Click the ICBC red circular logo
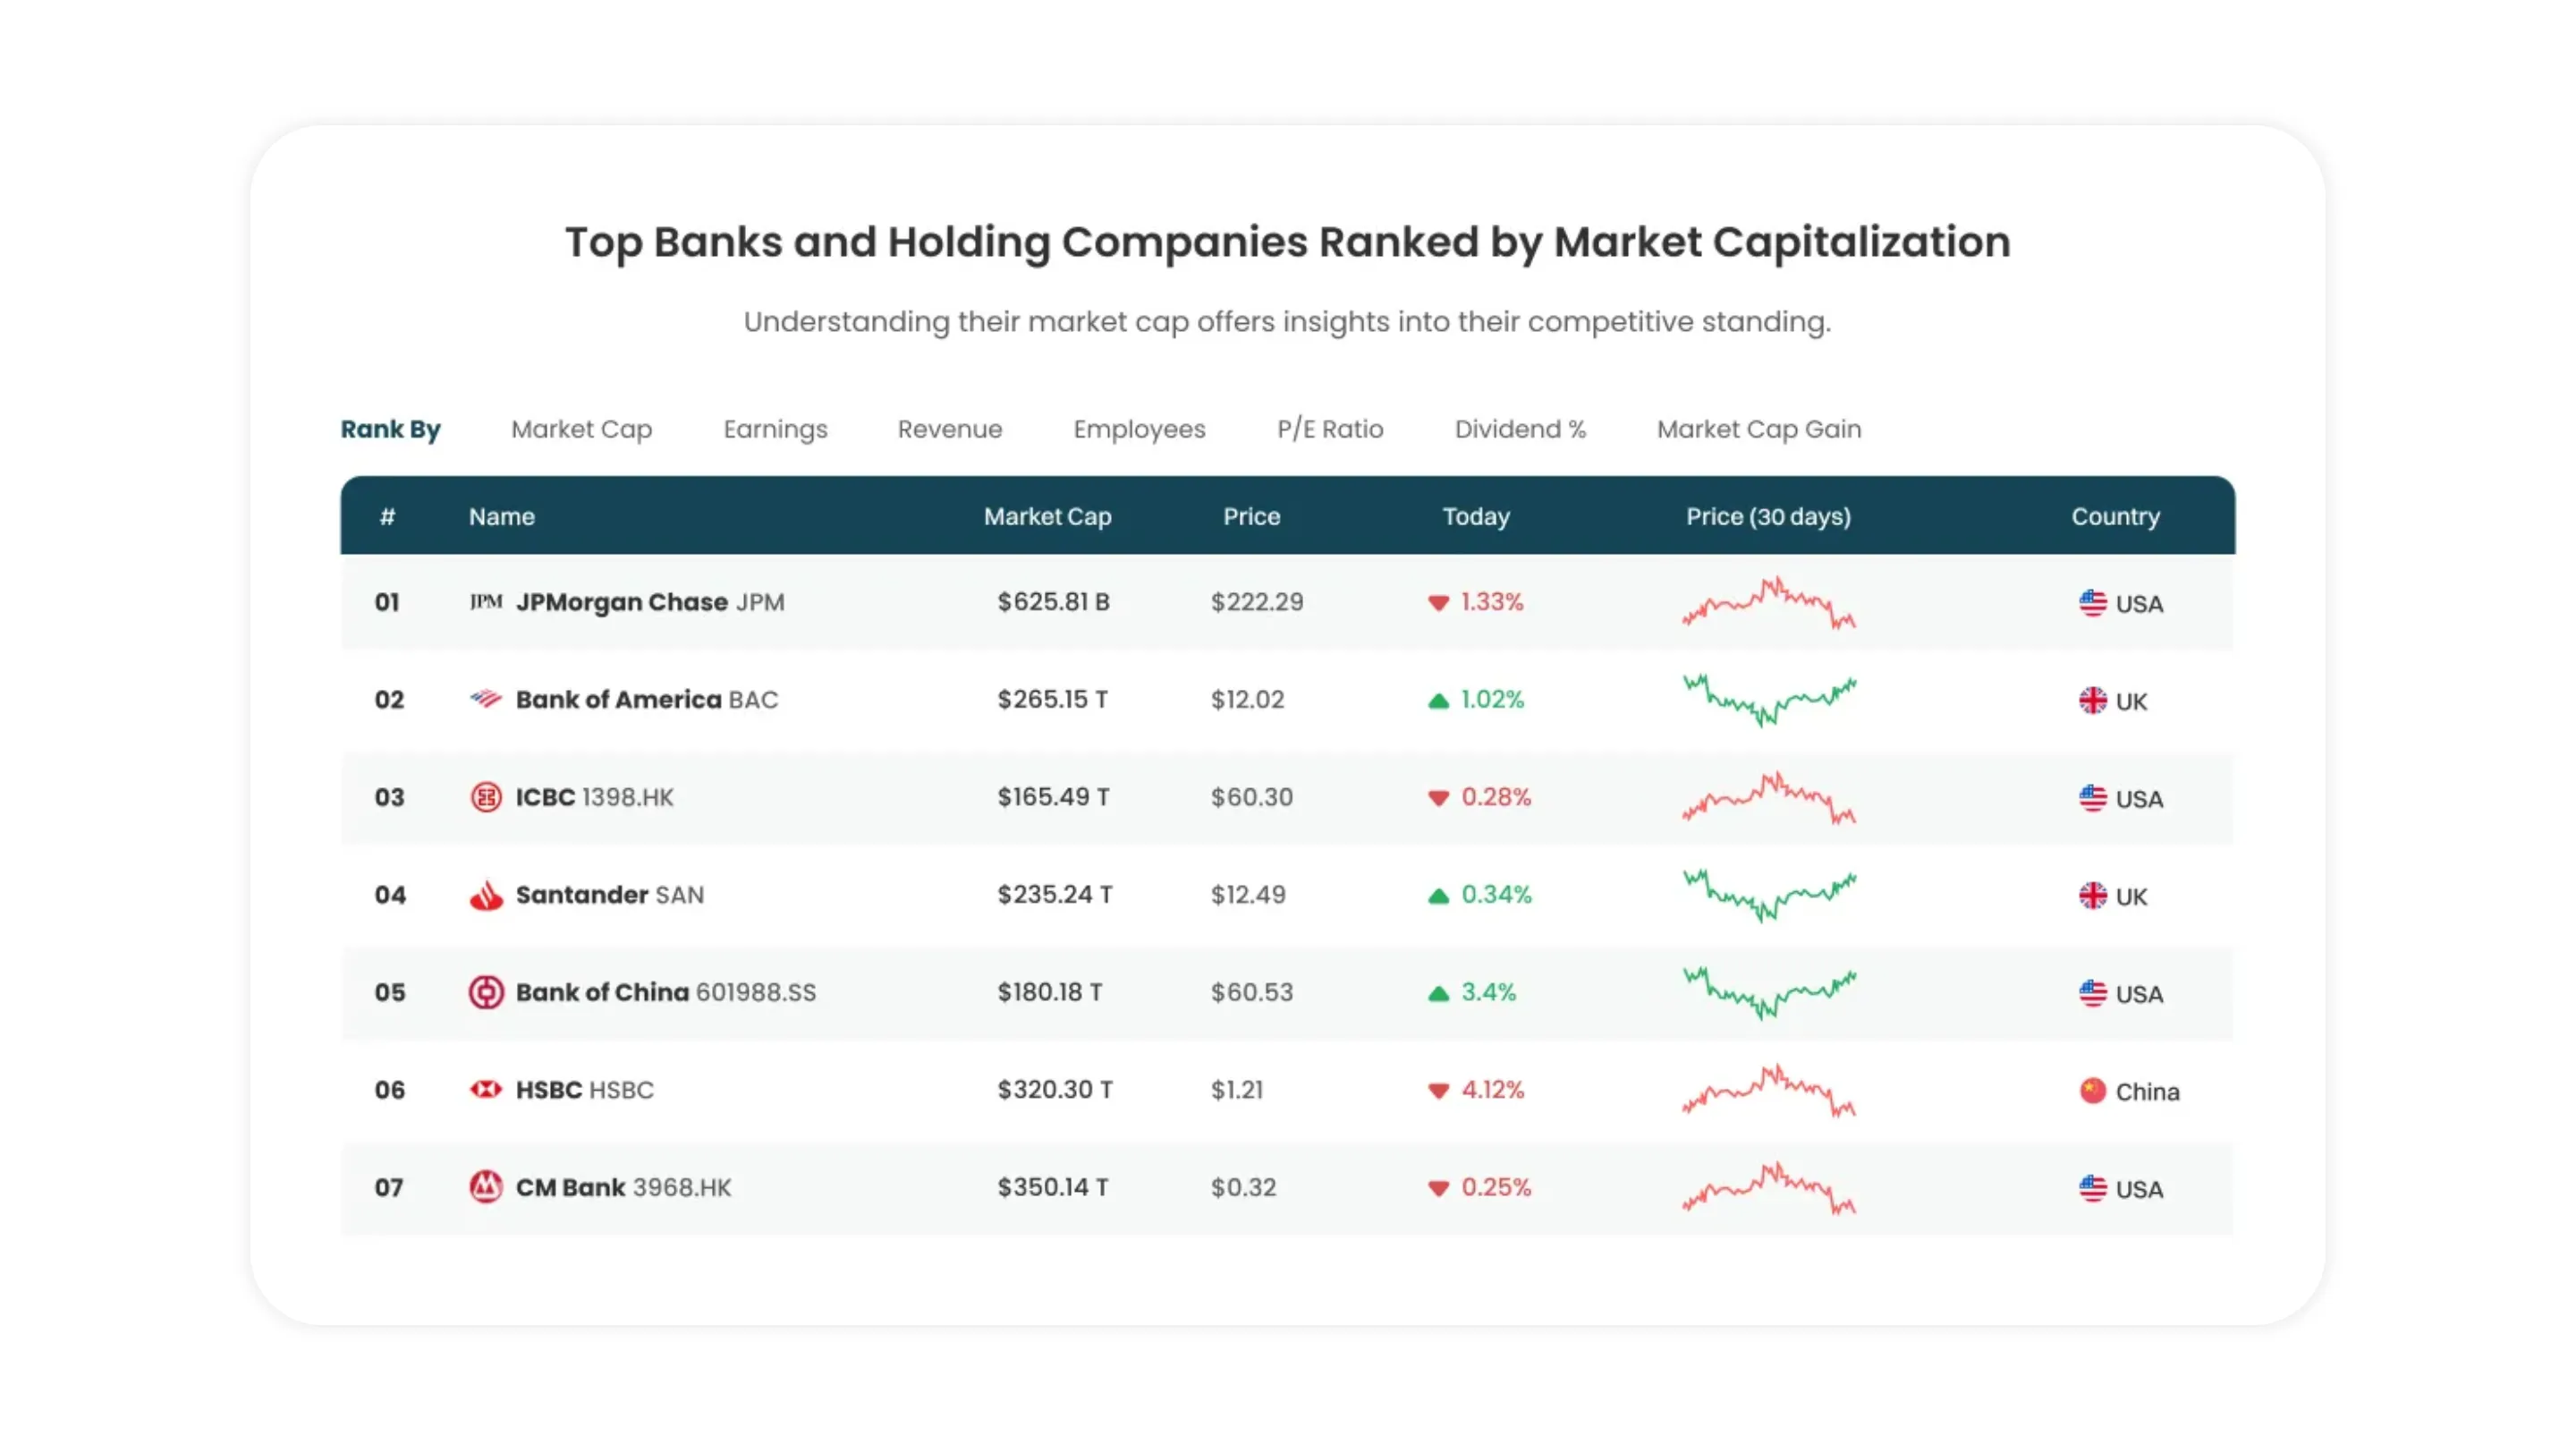Screen dimensions: 2576x1453 point(486,797)
